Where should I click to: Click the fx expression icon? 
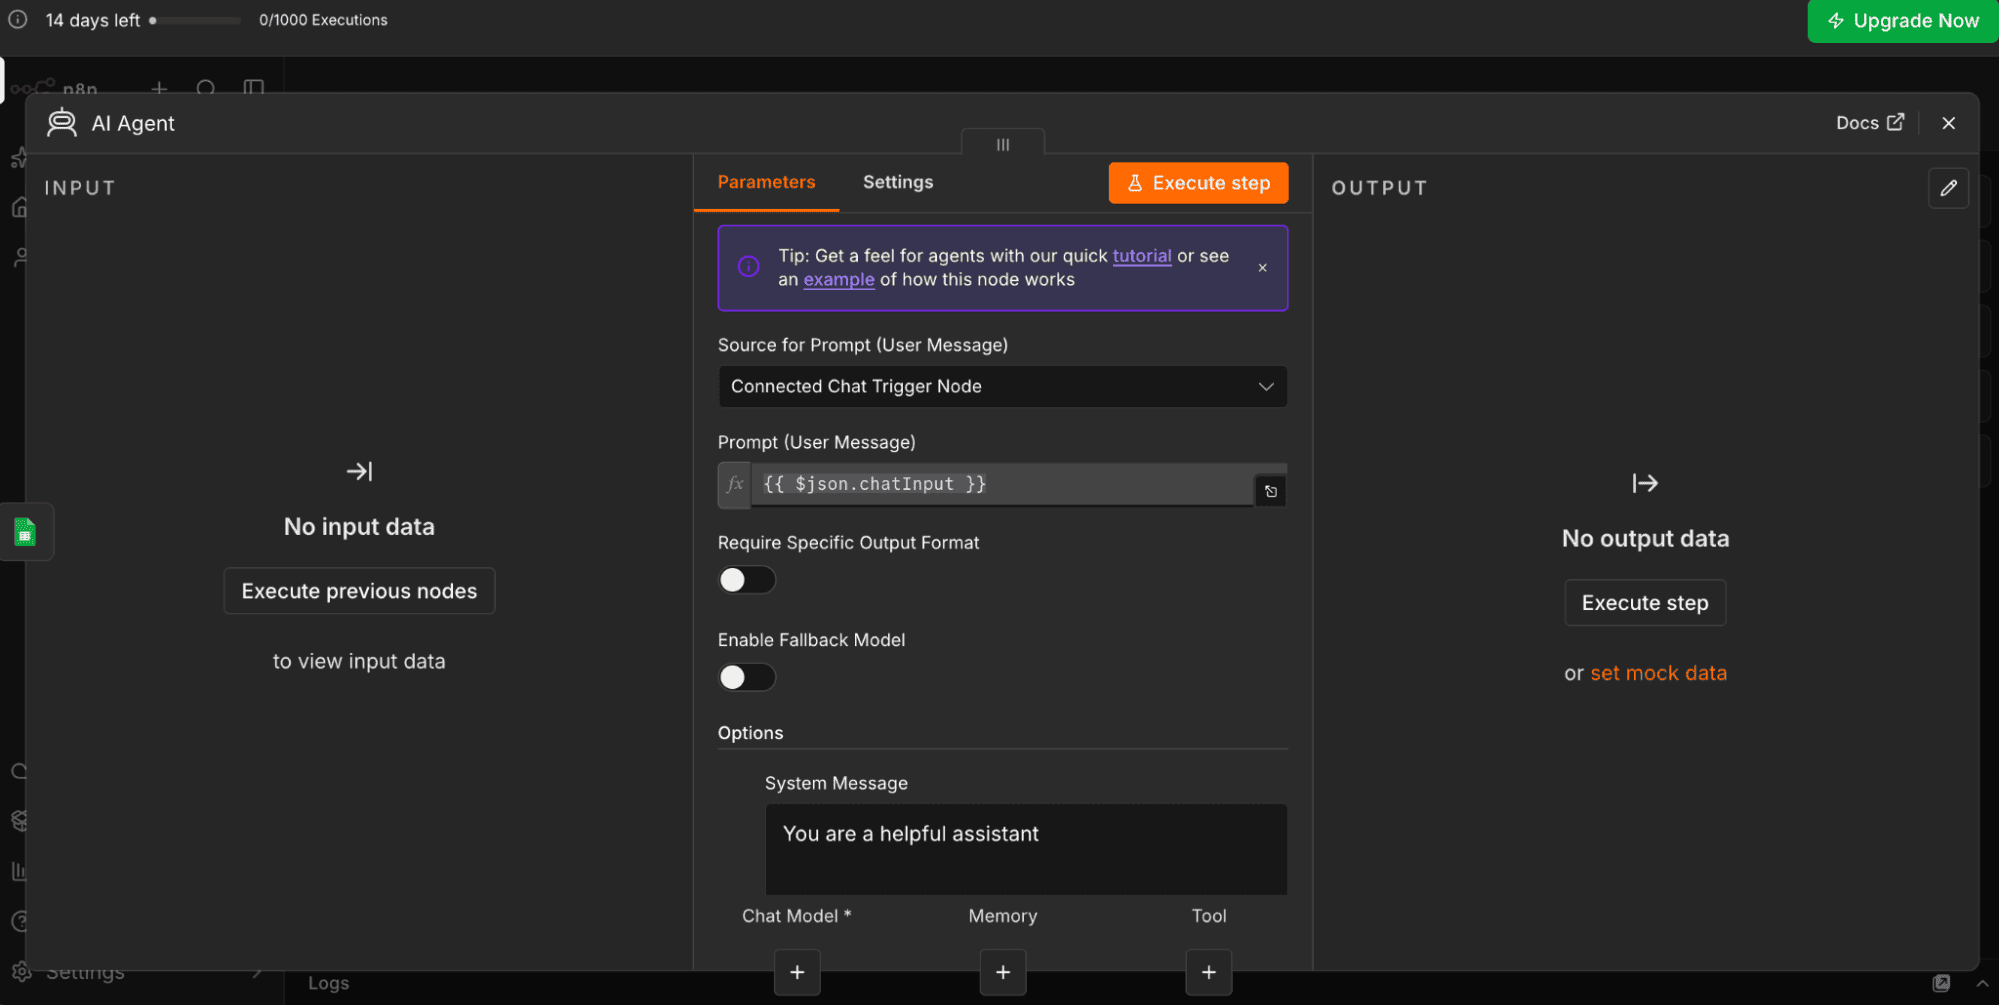(x=735, y=484)
